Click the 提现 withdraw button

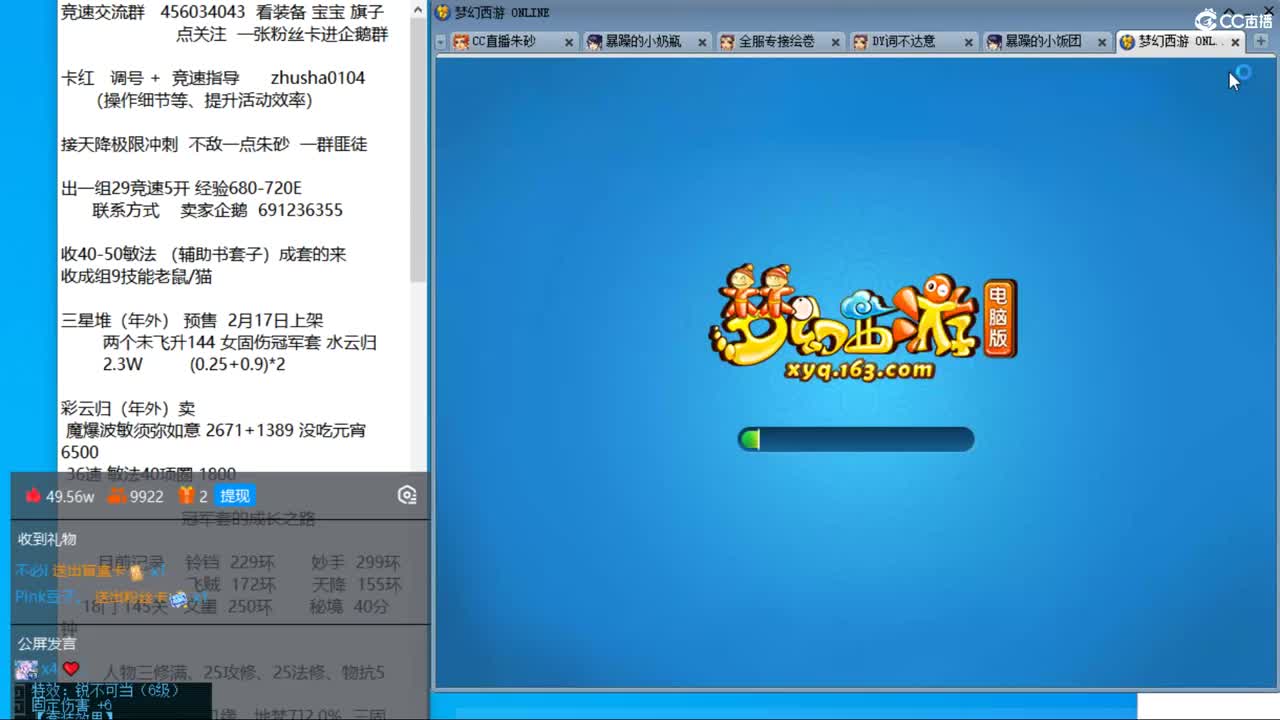(x=235, y=496)
